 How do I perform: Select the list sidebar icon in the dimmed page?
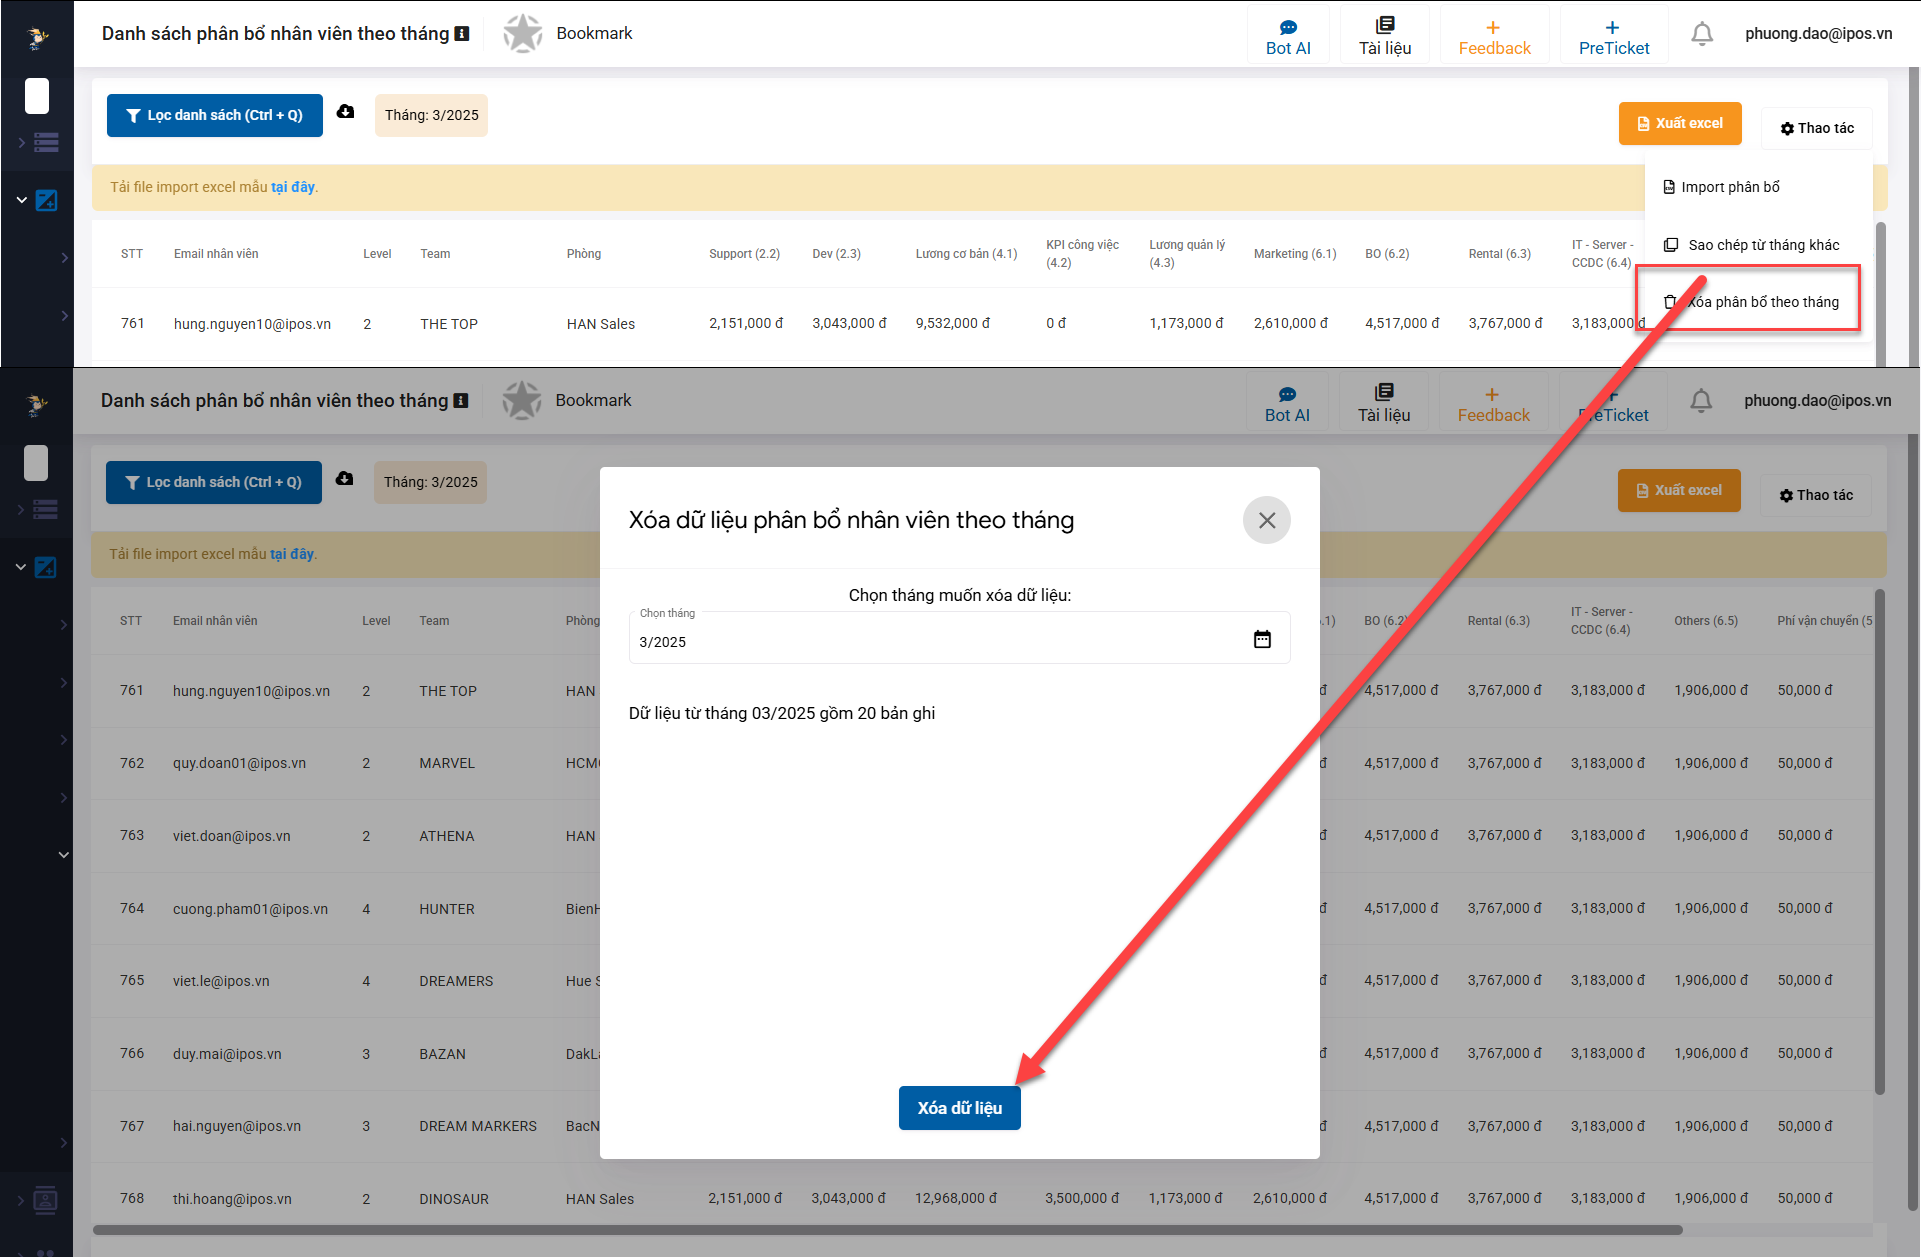coord(45,510)
